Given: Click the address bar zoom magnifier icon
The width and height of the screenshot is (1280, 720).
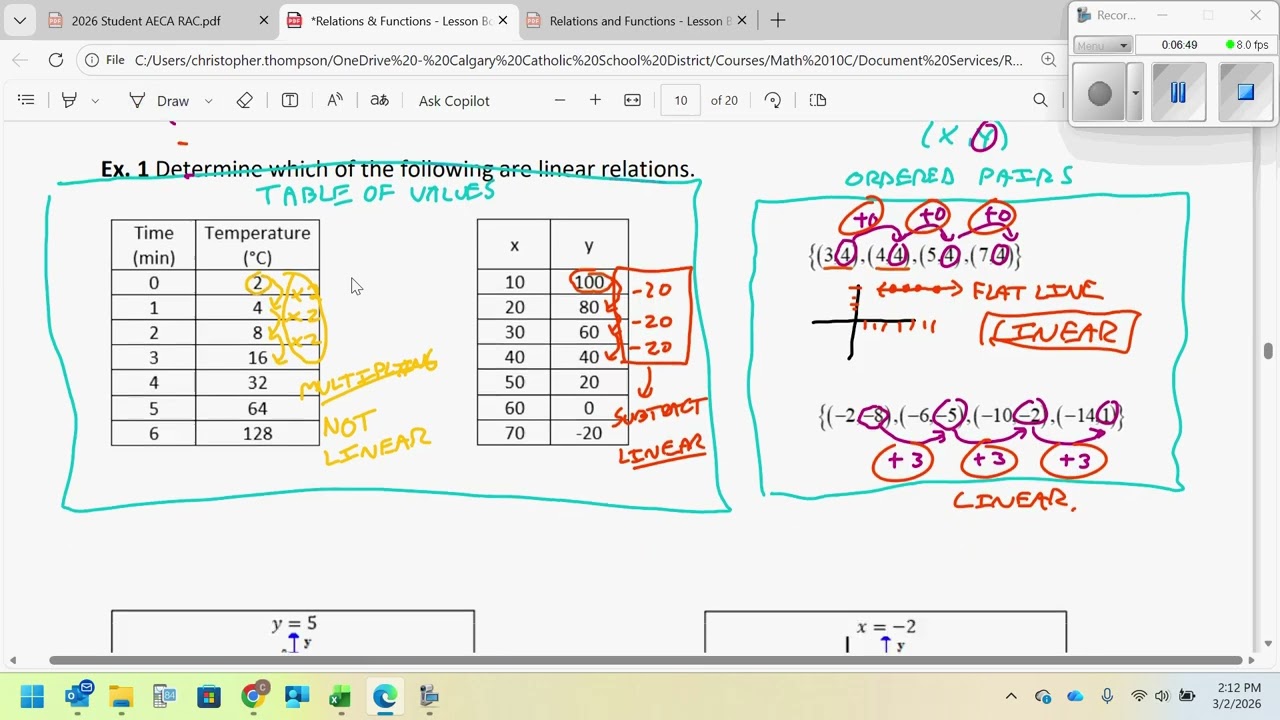Looking at the screenshot, I should point(1048,60).
